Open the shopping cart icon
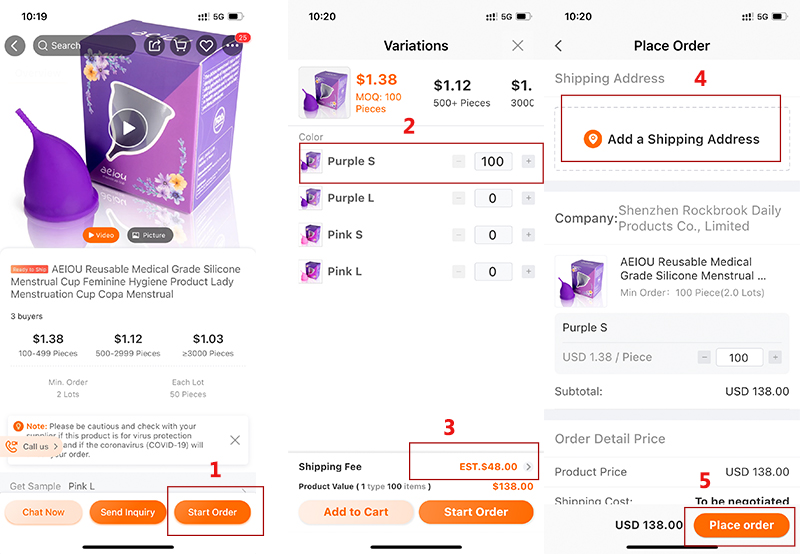Image resolution: width=800 pixels, height=554 pixels. tap(181, 46)
